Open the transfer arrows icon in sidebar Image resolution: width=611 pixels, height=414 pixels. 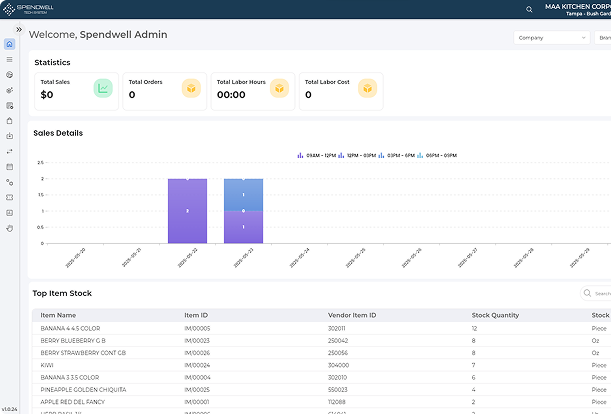click(x=10, y=151)
